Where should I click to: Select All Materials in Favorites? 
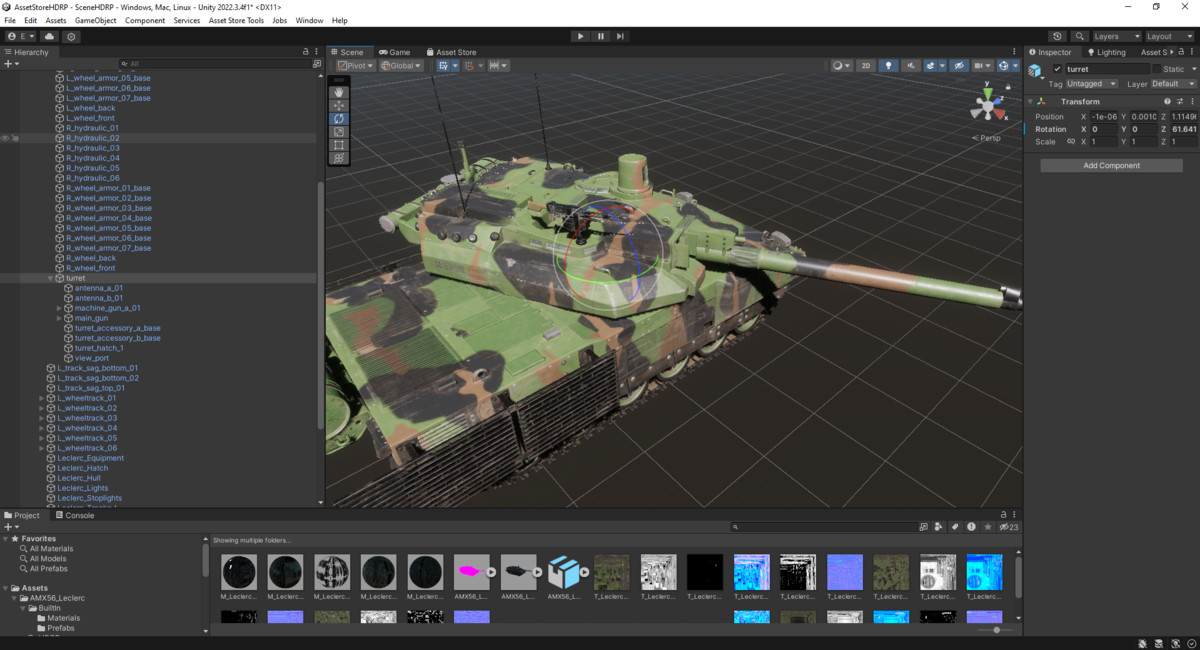click(x=51, y=549)
